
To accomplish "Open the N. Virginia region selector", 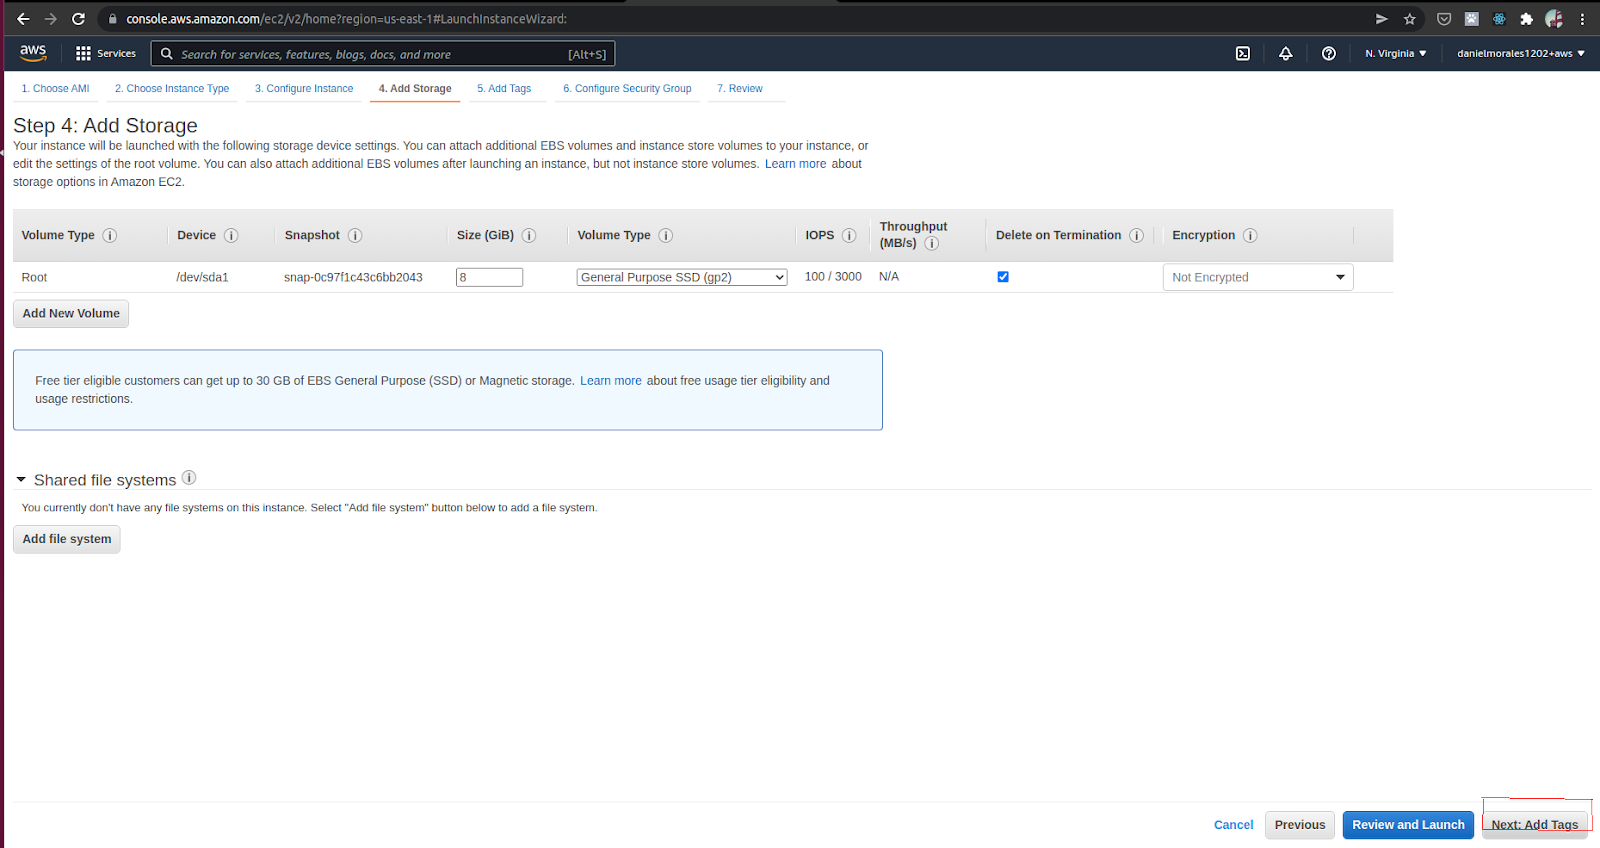I will tap(1396, 54).
